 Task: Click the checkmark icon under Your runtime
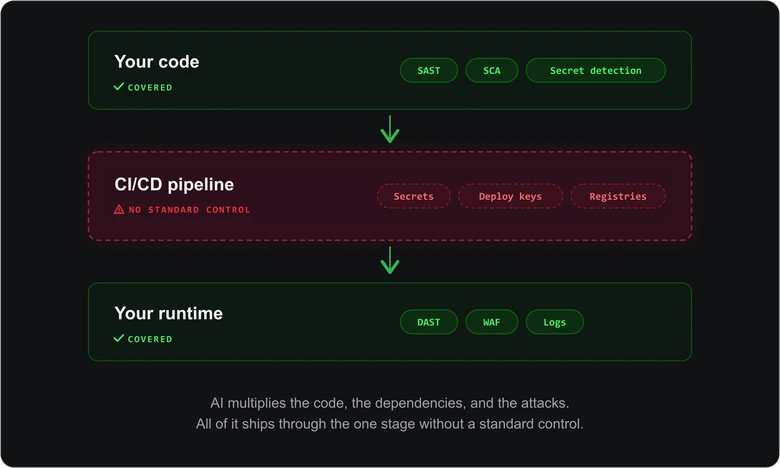tap(119, 338)
